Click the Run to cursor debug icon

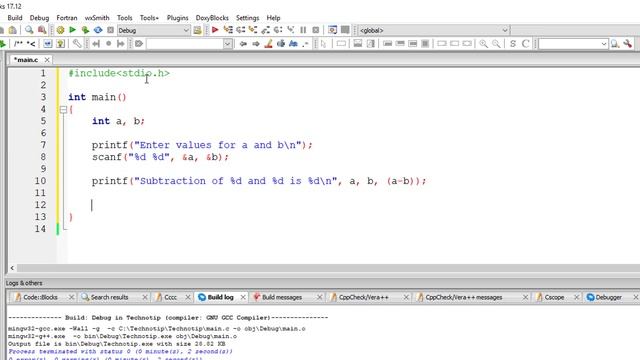coord(228,30)
